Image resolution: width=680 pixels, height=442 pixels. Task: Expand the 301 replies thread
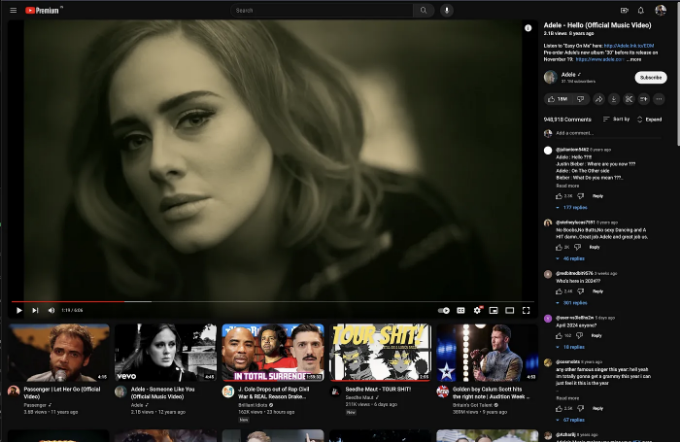pyautogui.click(x=572, y=303)
